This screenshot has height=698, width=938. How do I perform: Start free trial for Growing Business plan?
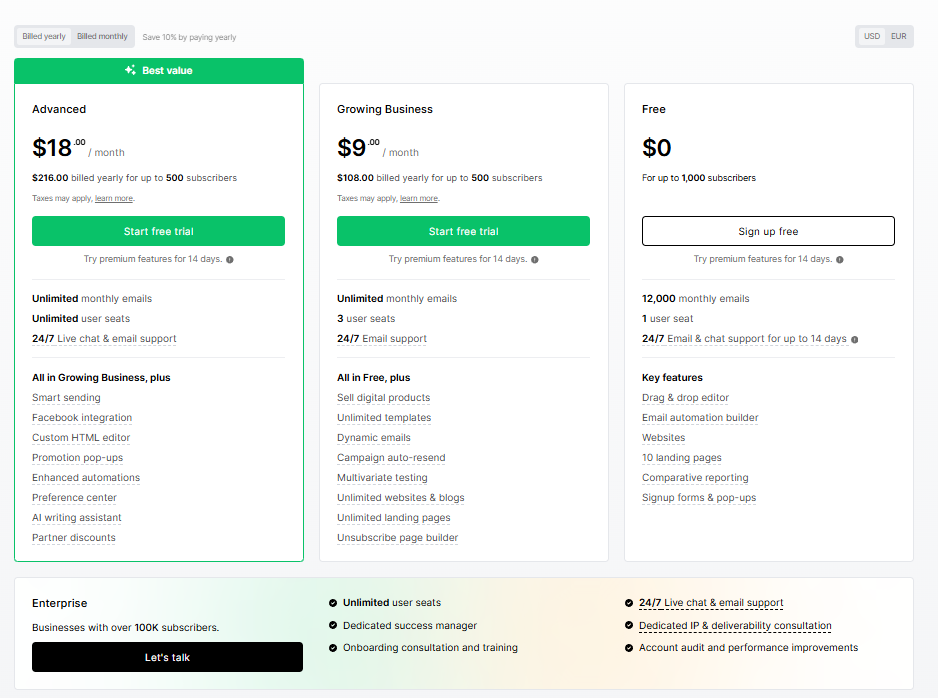click(x=463, y=231)
